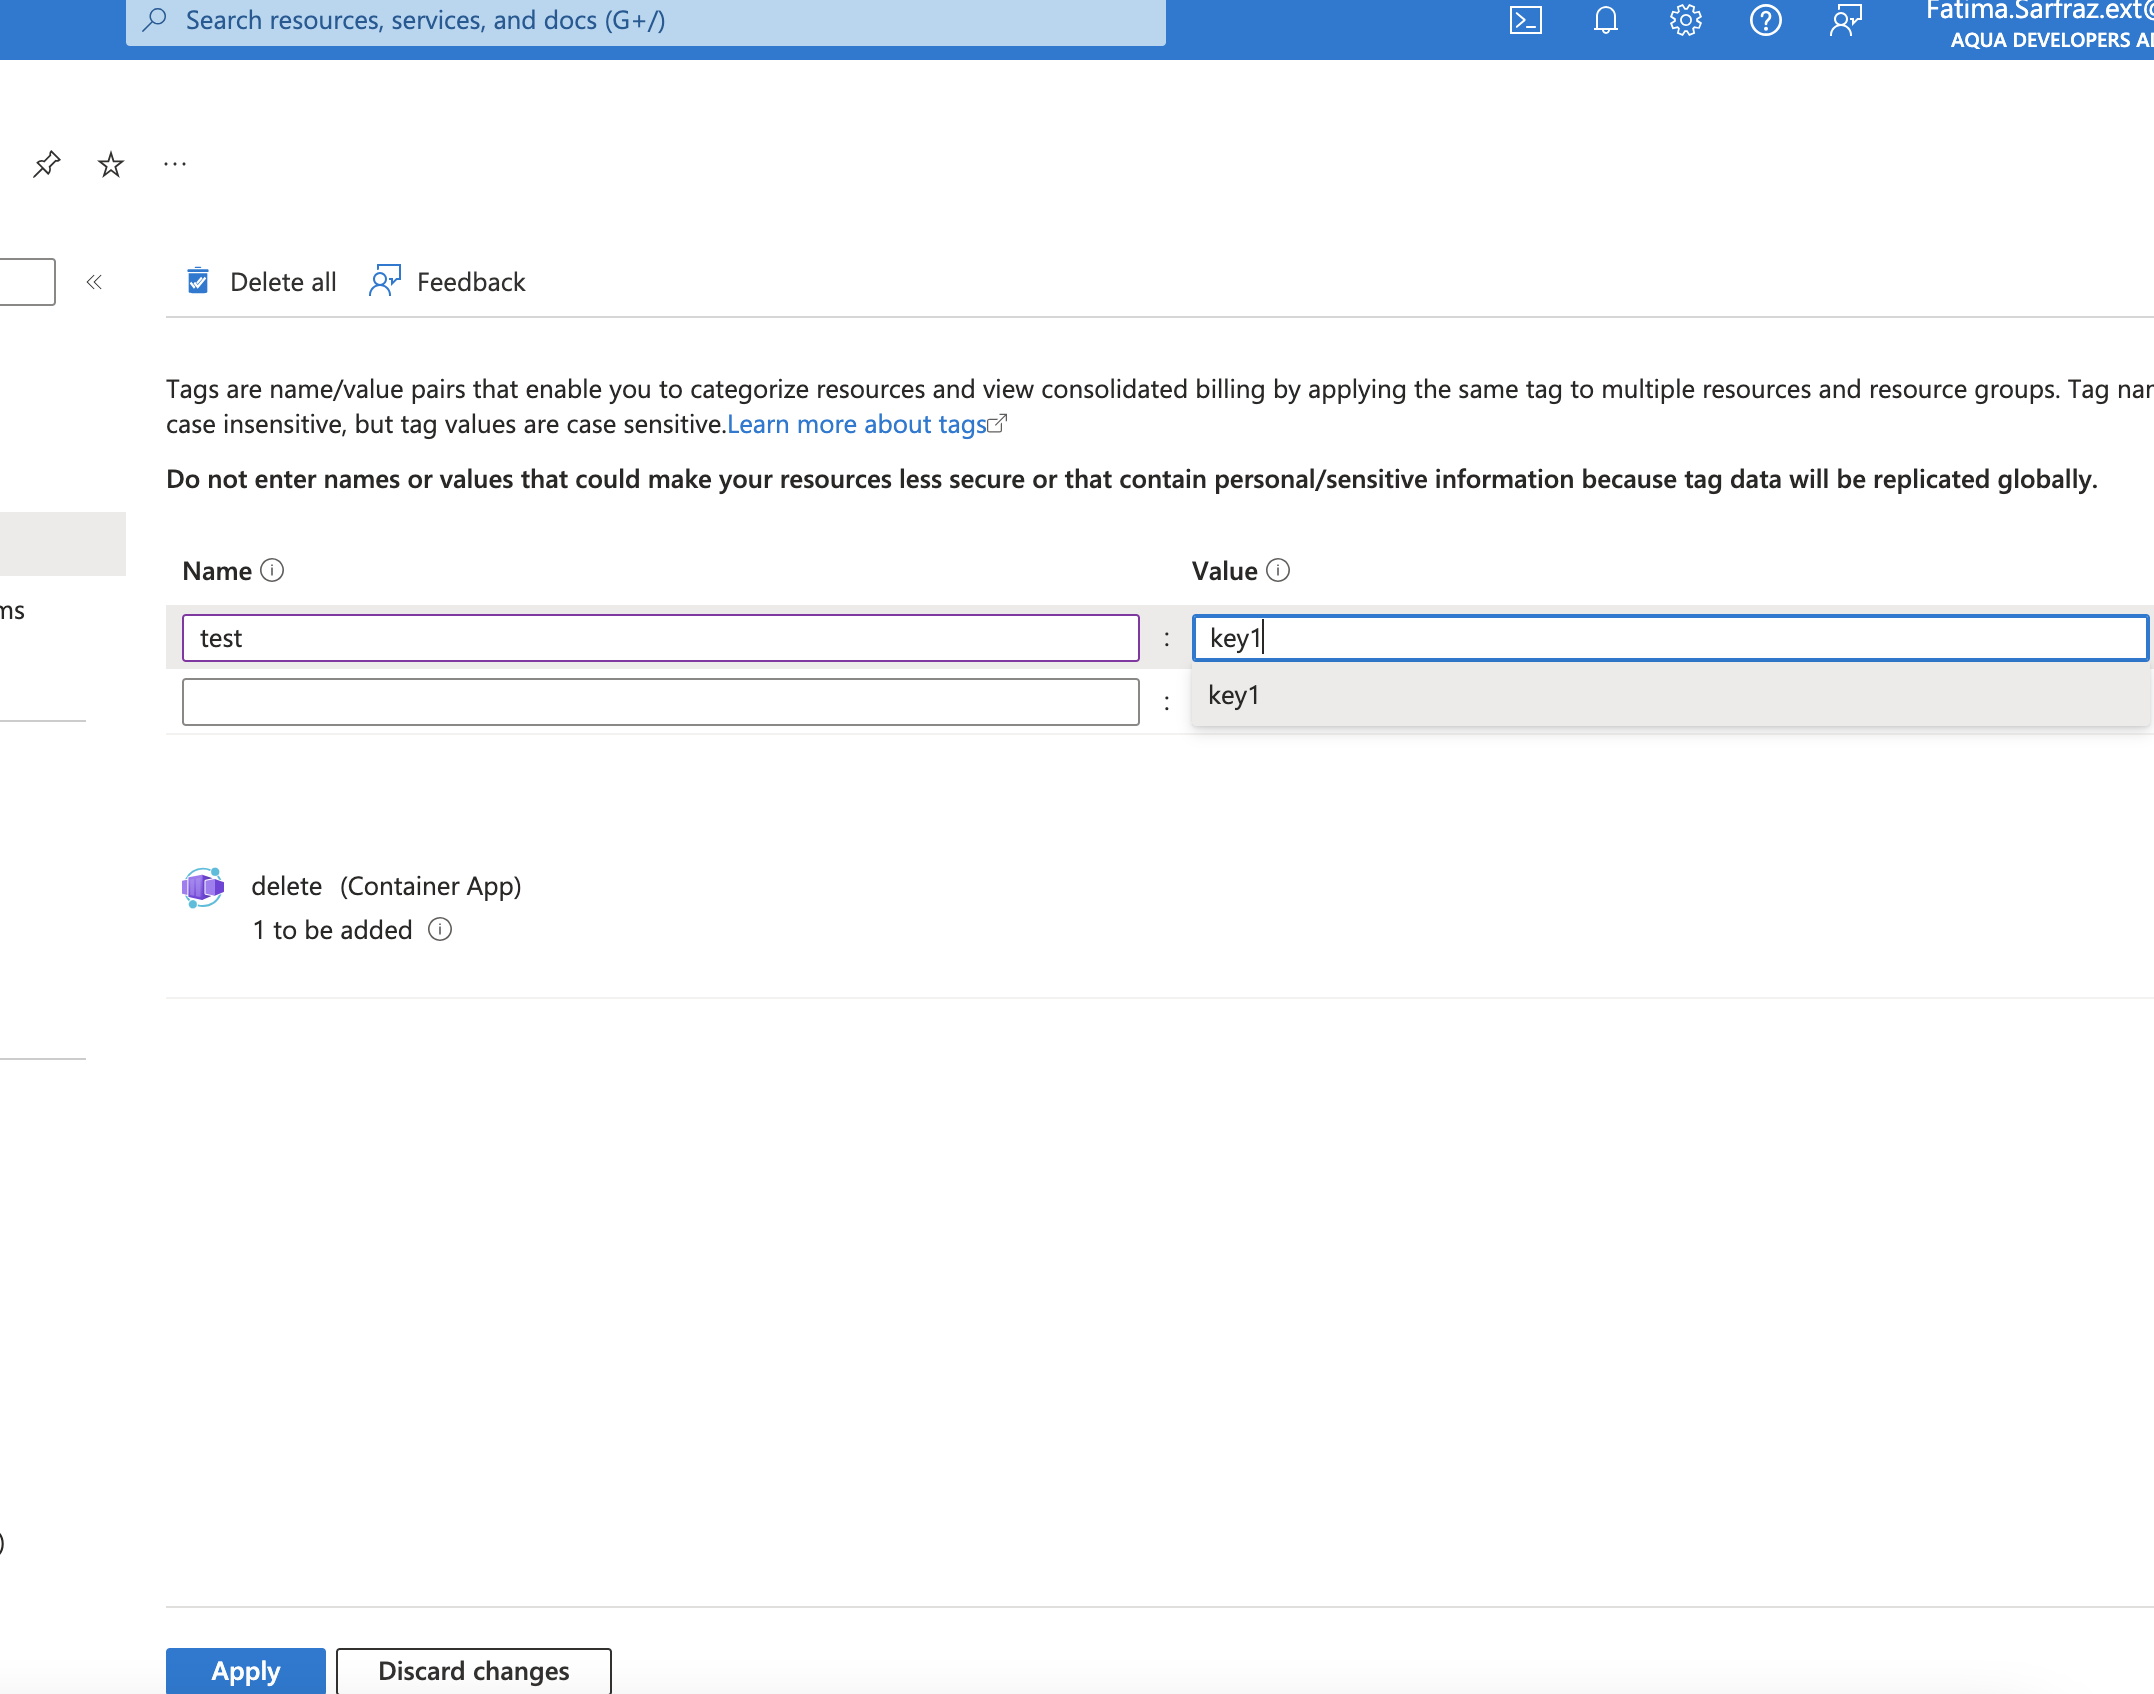This screenshot has height=1694, width=2154.
Task: Open the more options ellipsis
Action: pyautogui.click(x=175, y=164)
